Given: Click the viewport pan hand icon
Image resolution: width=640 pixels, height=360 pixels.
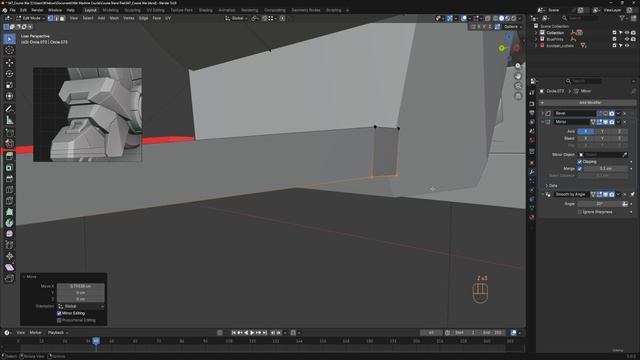Looking at the screenshot, I should point(518,76).
